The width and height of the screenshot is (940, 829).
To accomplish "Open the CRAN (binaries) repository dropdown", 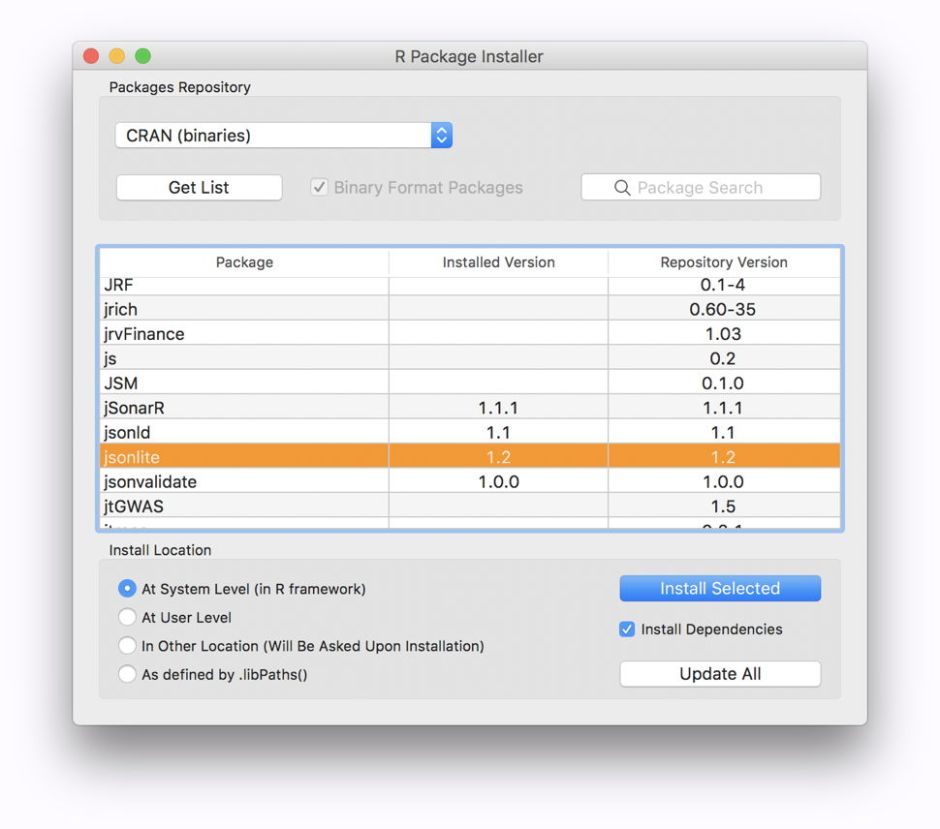I will 284,136.
